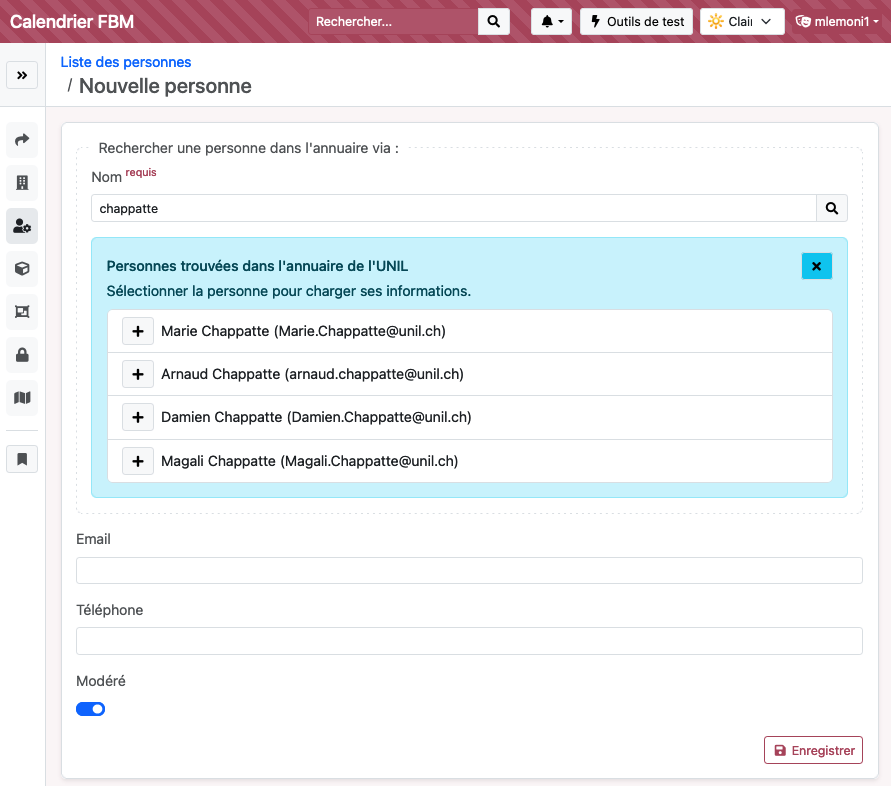Click the Enregistrer button
The width and height of the screenshot is (891, 786).
[813, 750]
